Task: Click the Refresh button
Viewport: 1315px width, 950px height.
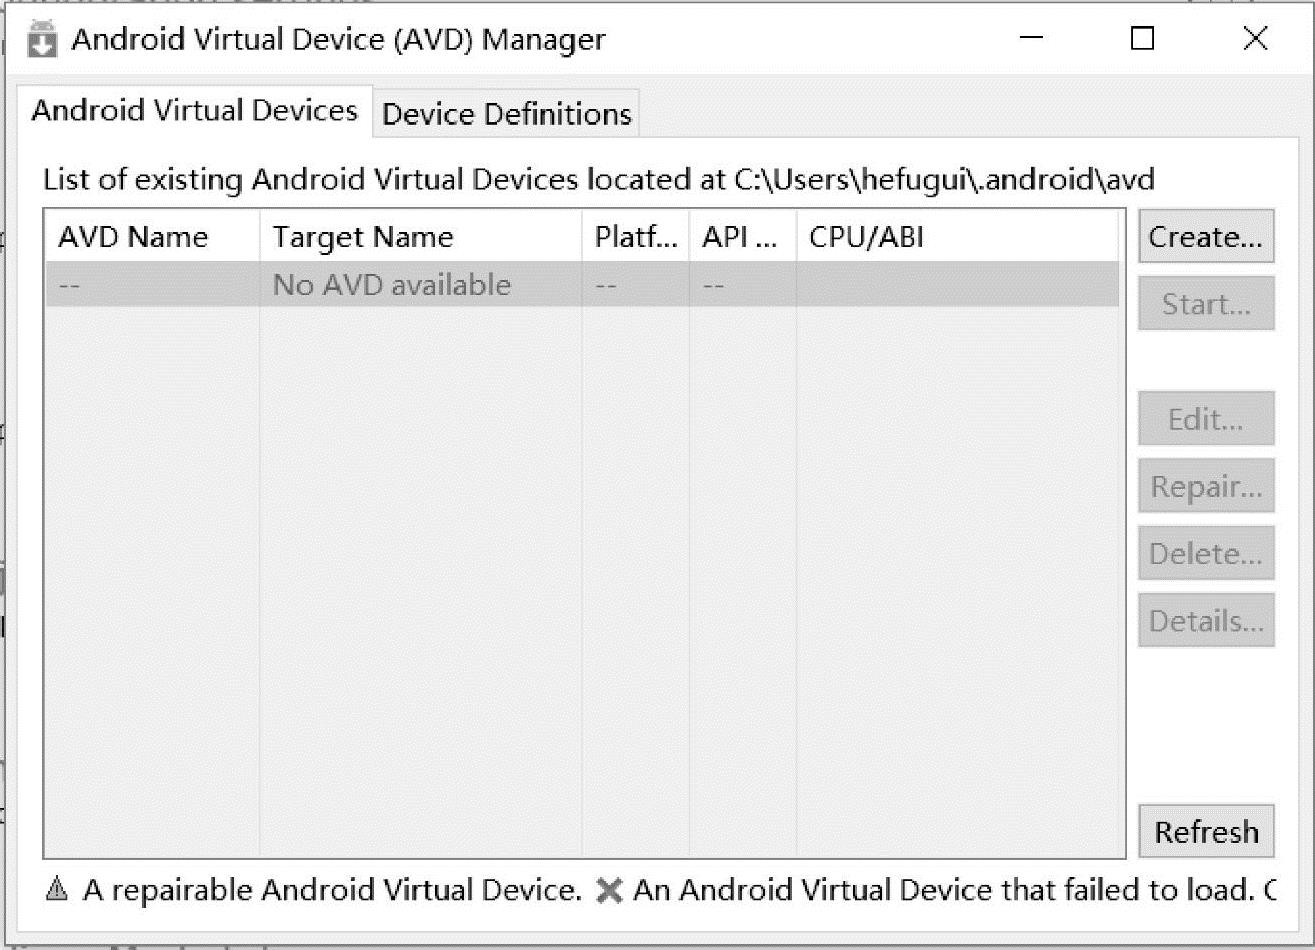Action: (1206, 832)
